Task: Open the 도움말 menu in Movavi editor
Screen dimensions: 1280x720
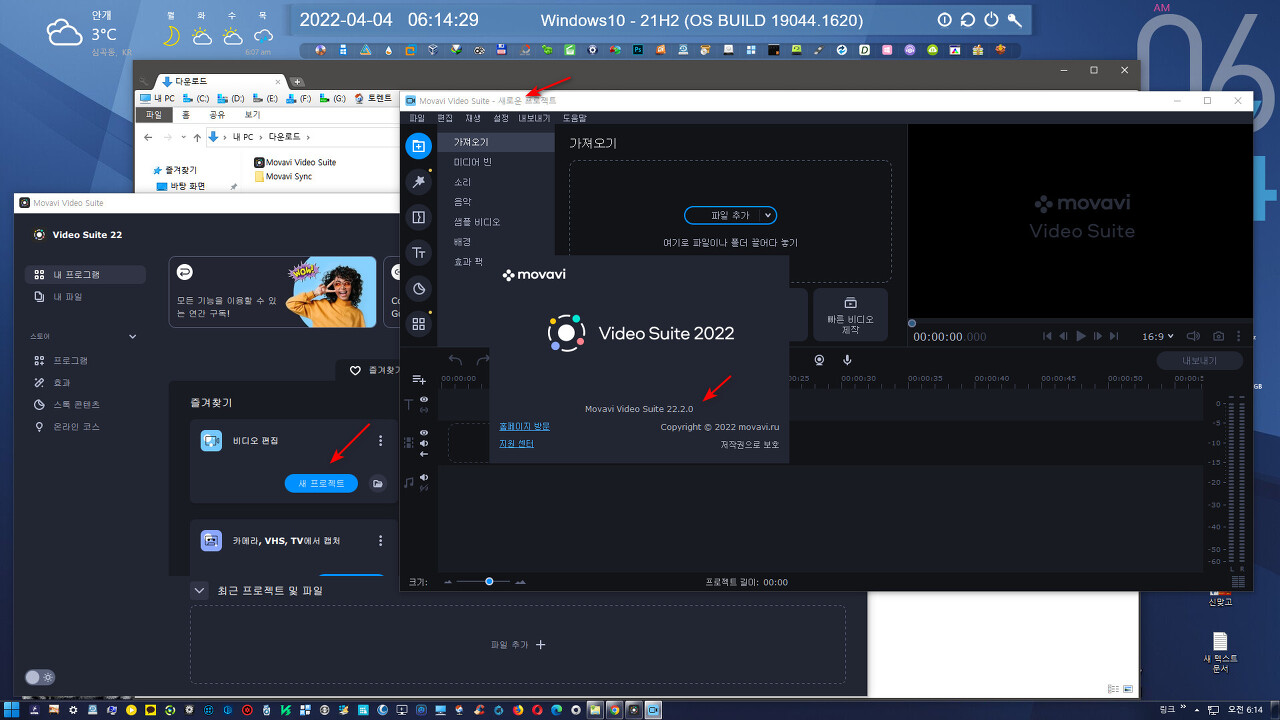Action: [574, 118]
